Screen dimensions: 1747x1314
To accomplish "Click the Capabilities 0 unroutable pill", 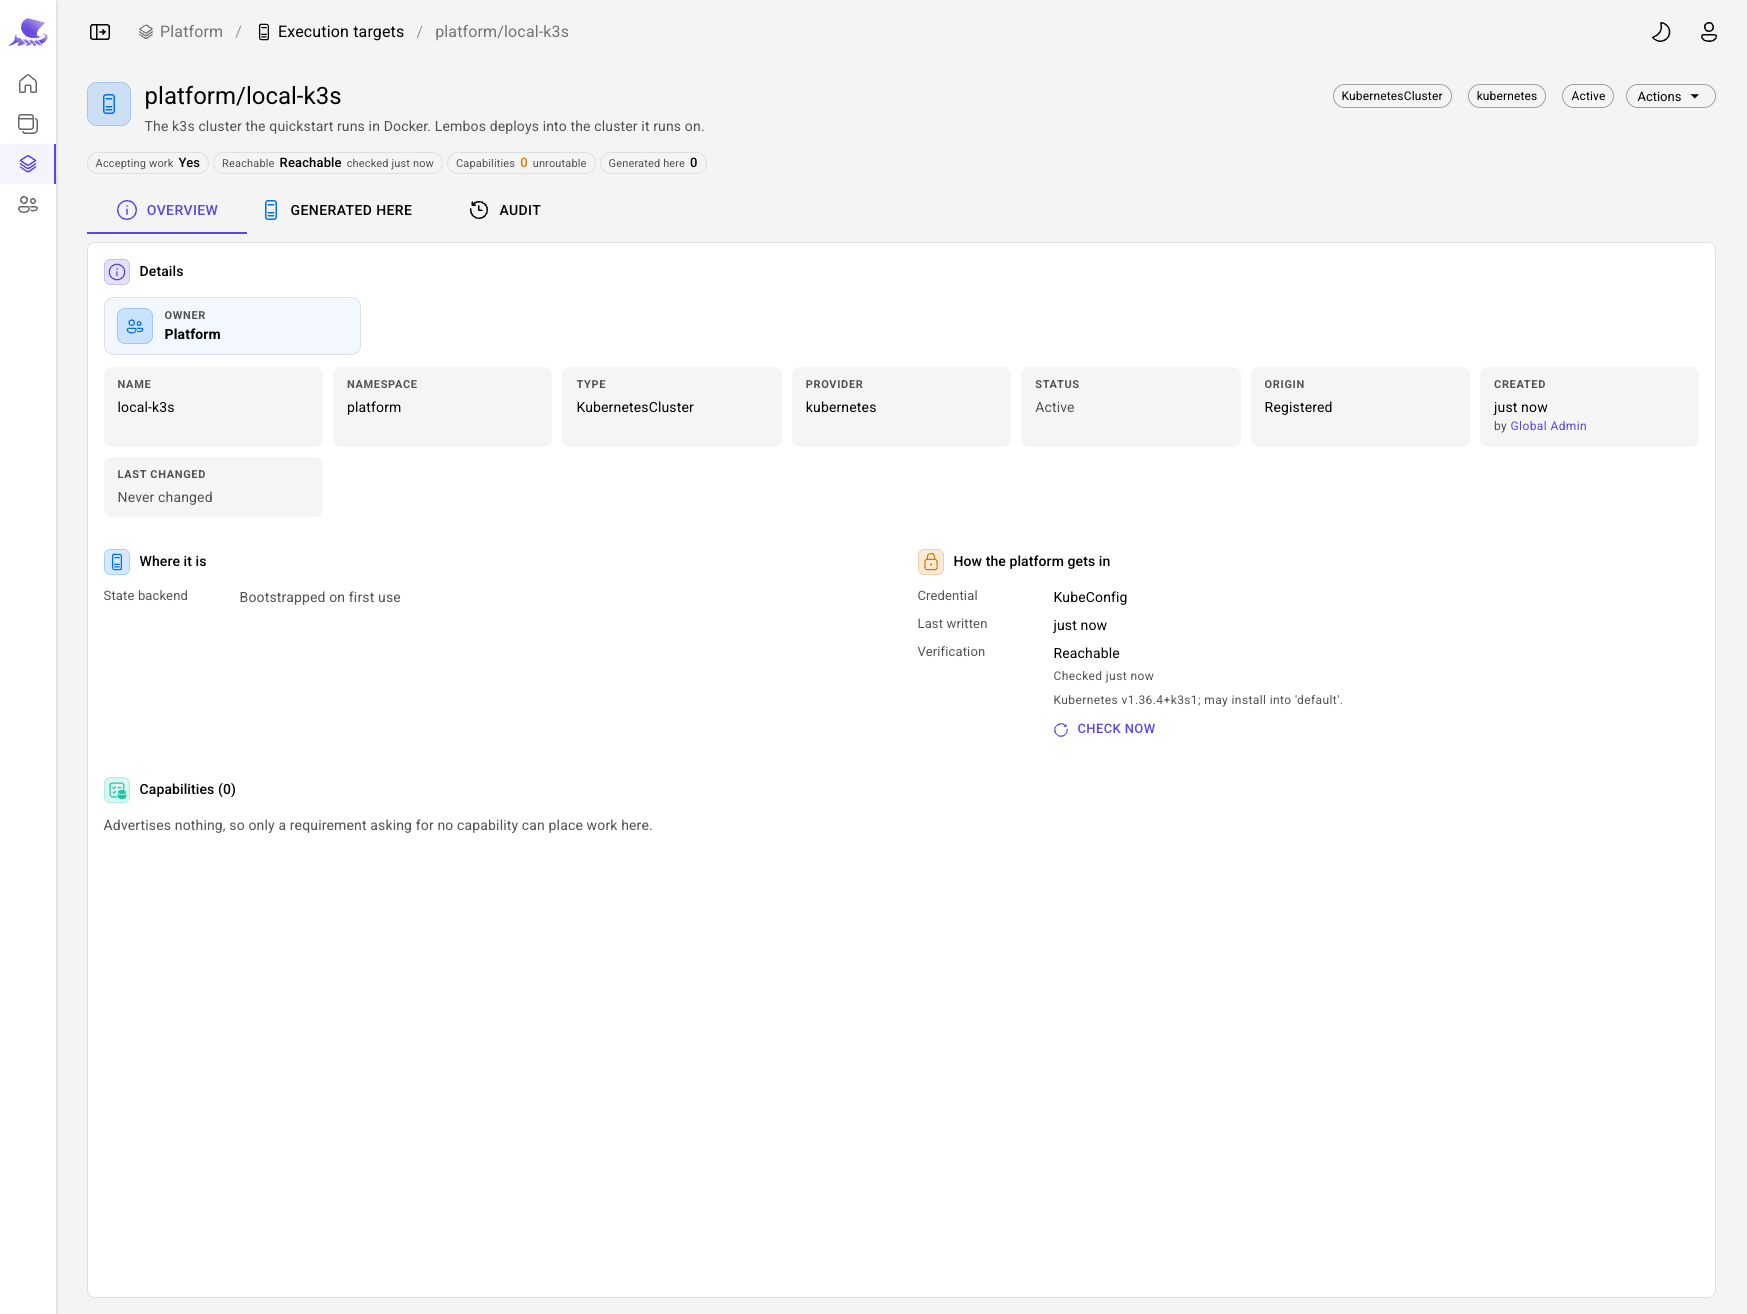I will 521,163.
